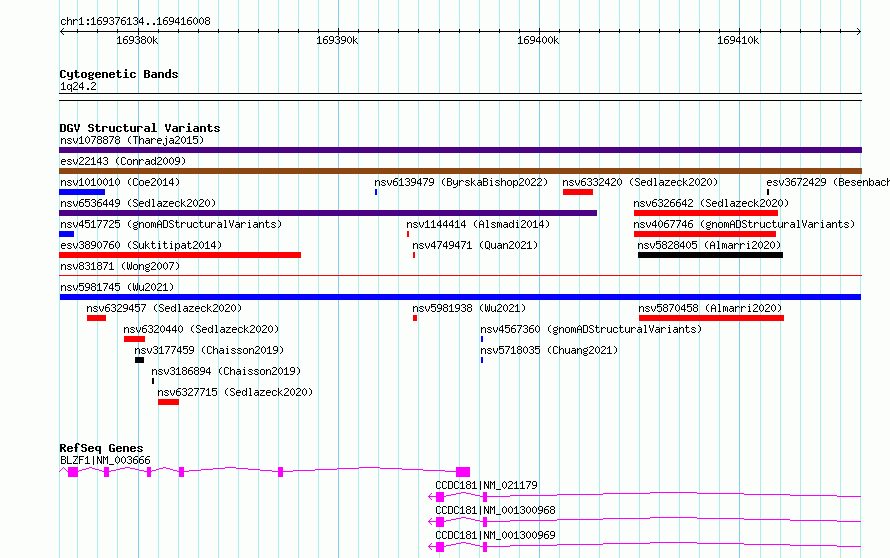Click the Cytogenetic Bands track title

click(119, 74)
